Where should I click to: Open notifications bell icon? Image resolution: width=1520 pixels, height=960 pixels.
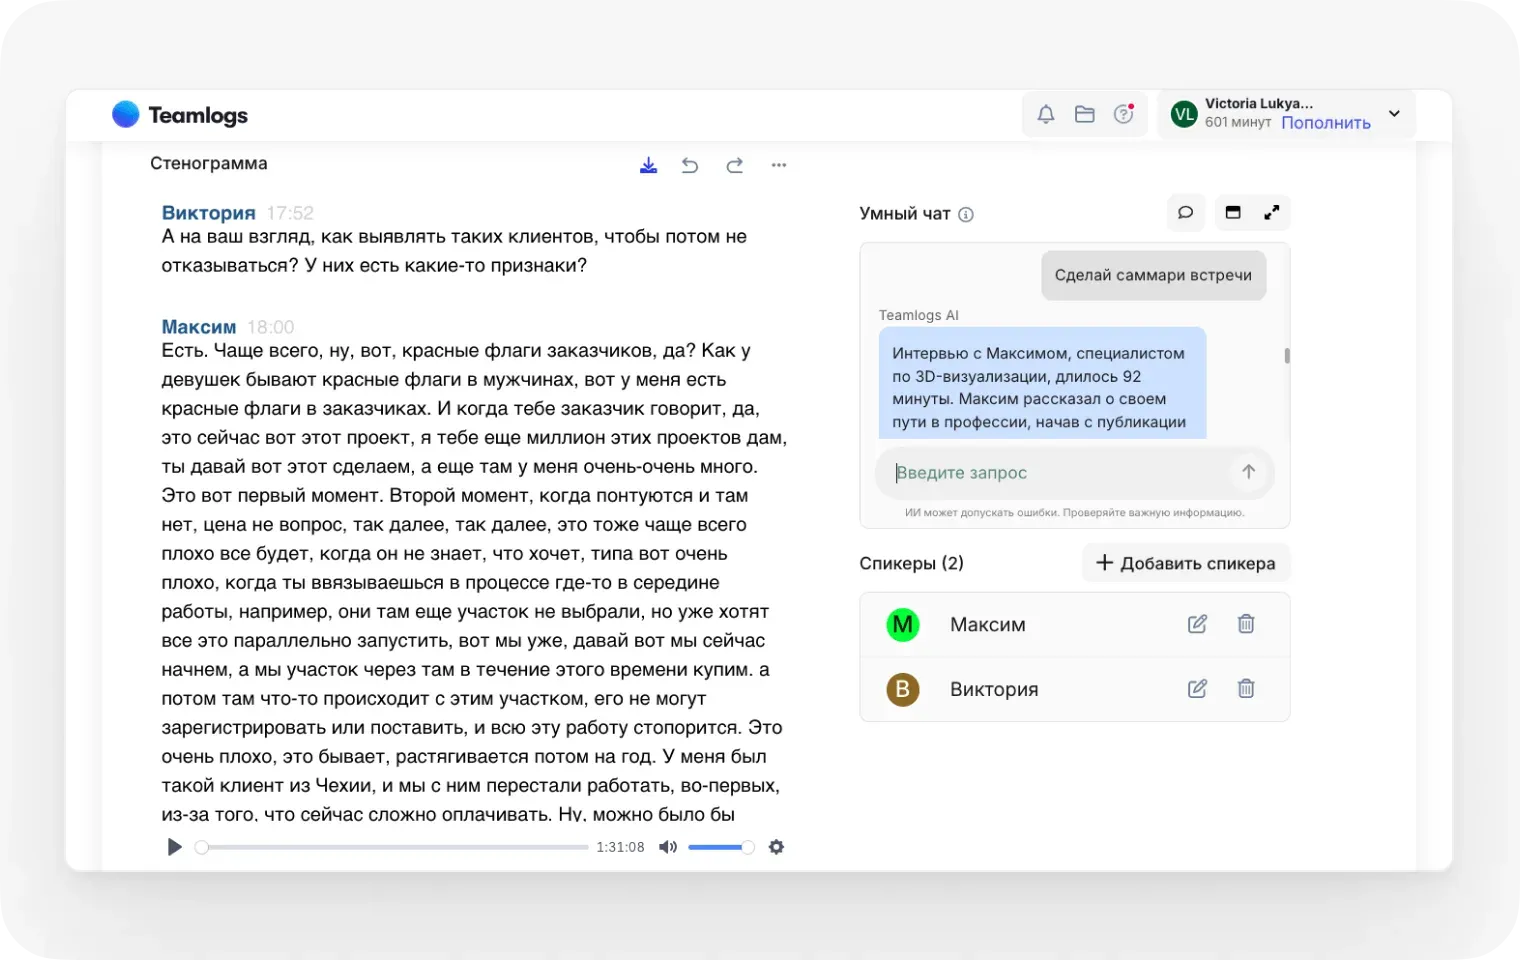pos(1046,114)
